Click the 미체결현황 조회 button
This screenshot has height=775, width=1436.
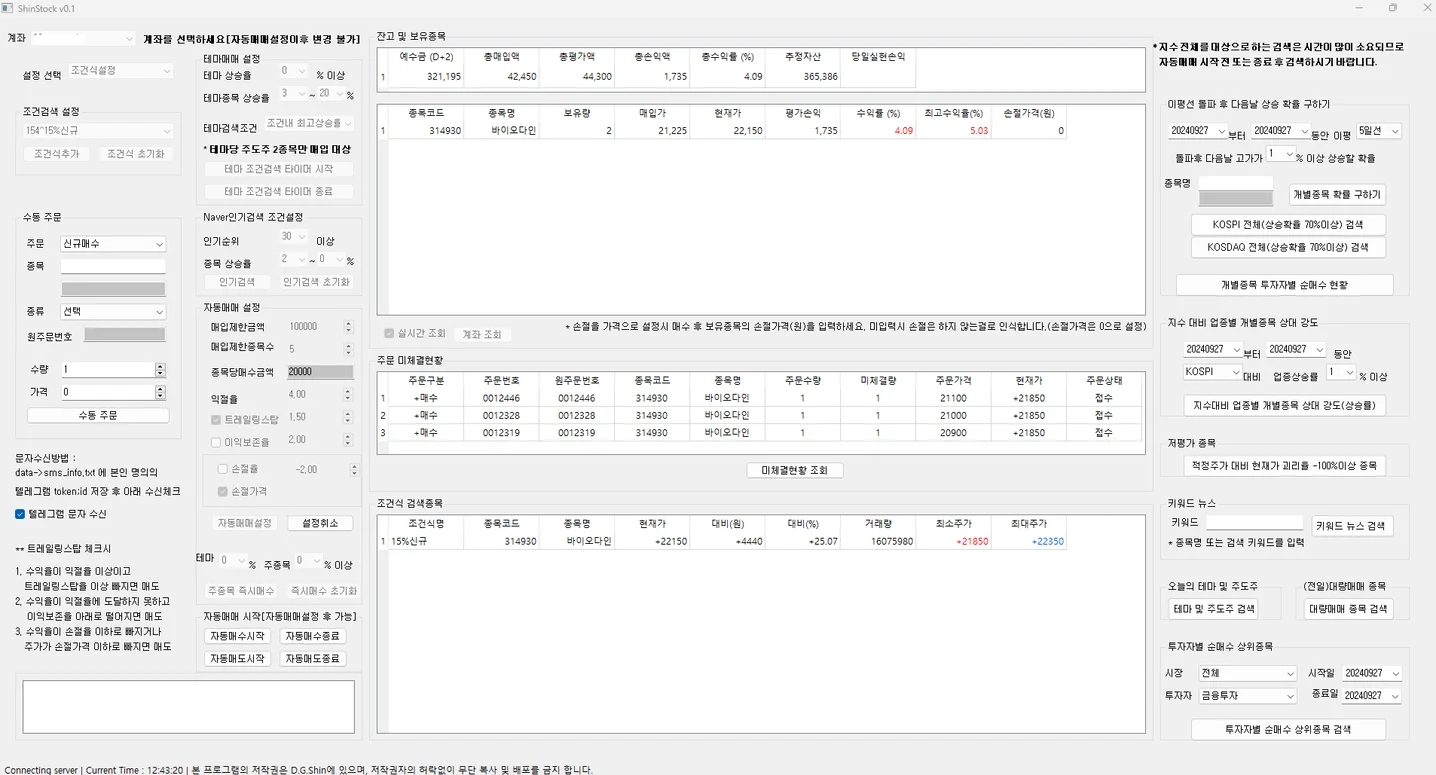pyautogui.click(x=795, y=470)
